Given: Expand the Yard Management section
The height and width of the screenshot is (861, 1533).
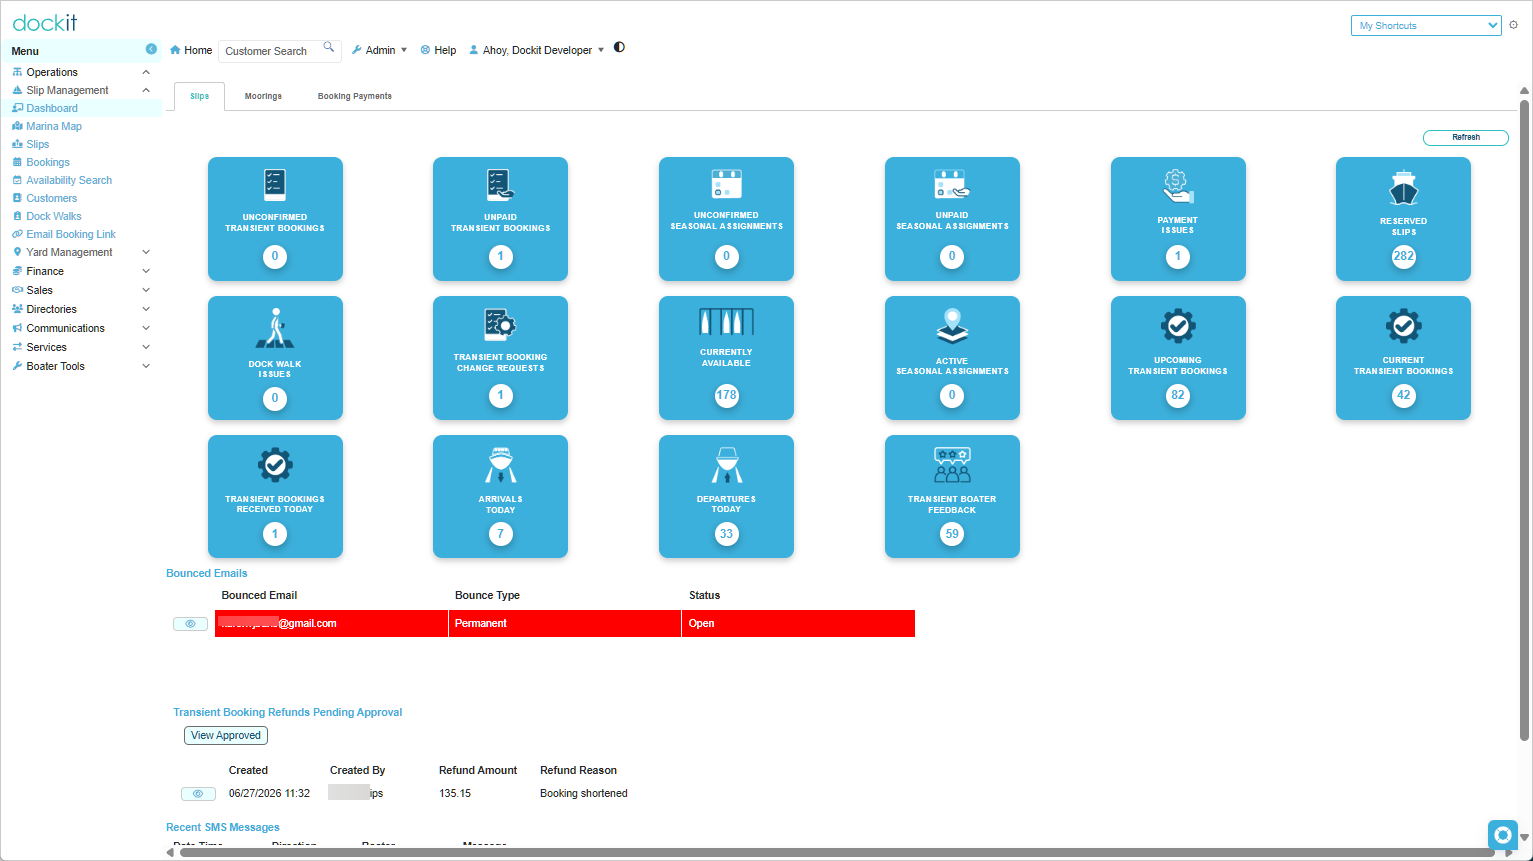Looking at the screenshot, I should (146, 252).
